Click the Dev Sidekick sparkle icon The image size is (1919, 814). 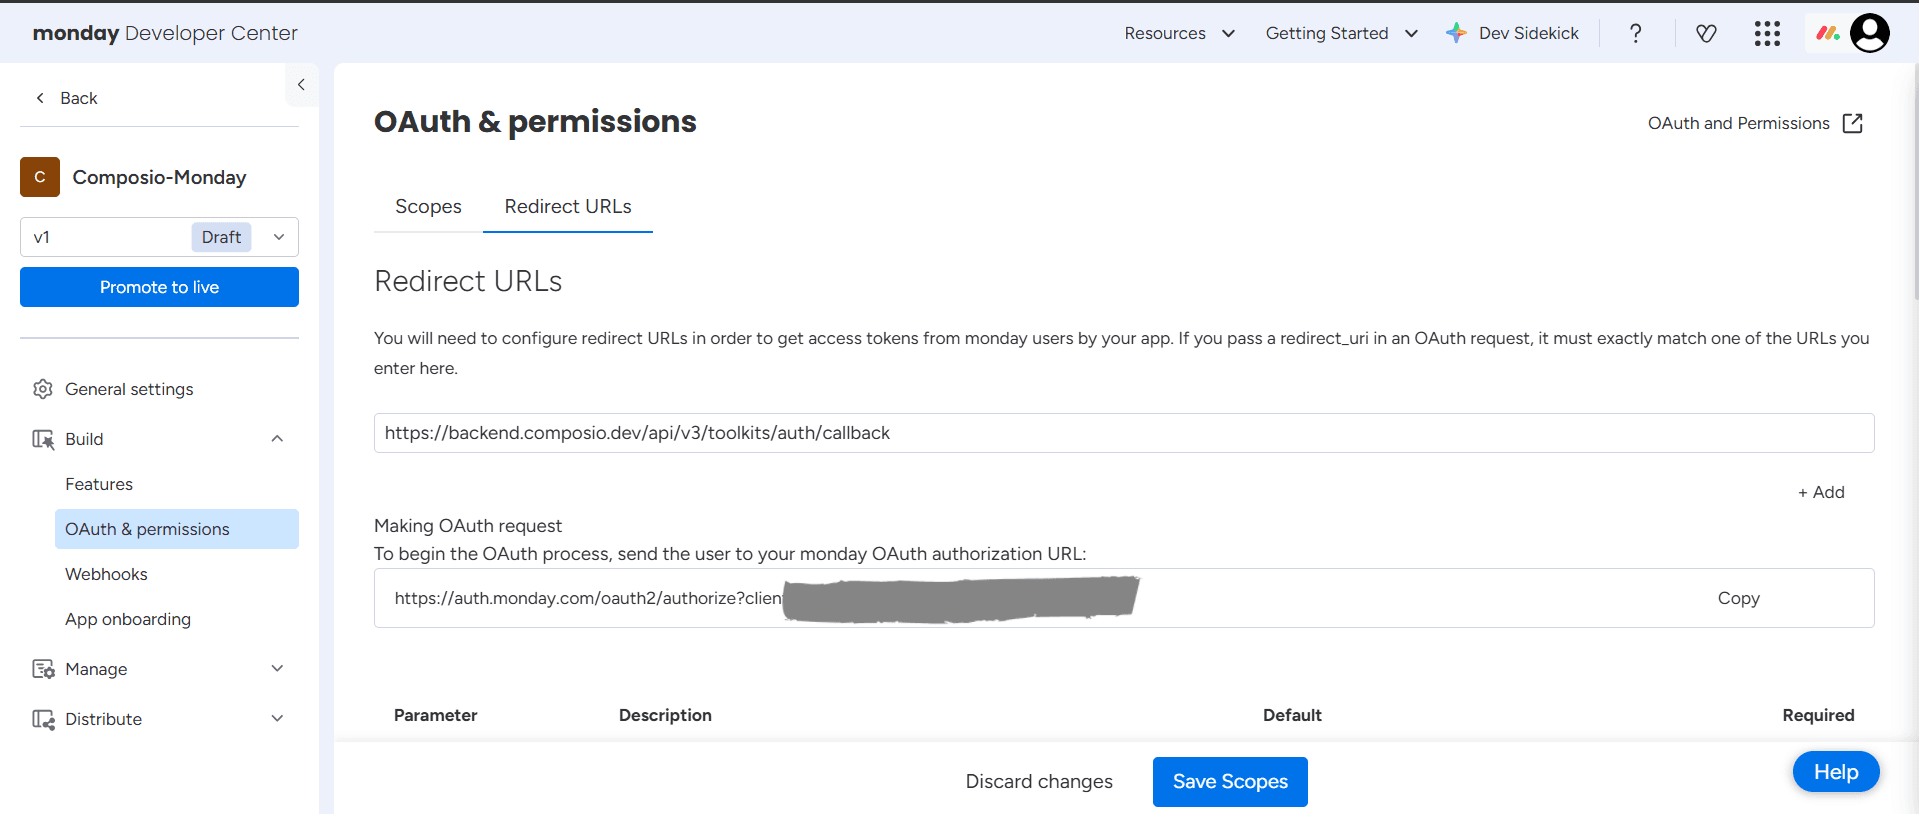coord(1456,33)
